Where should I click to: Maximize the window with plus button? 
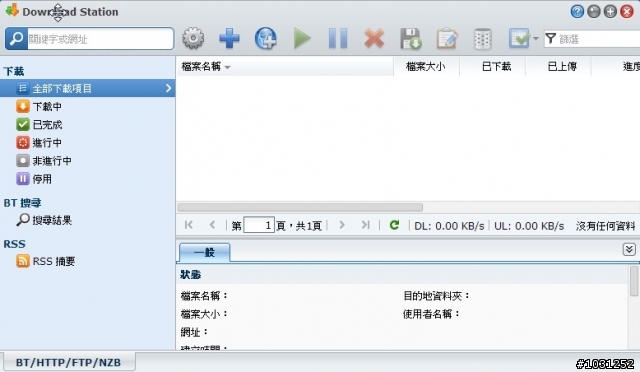[x=610, y=11]
